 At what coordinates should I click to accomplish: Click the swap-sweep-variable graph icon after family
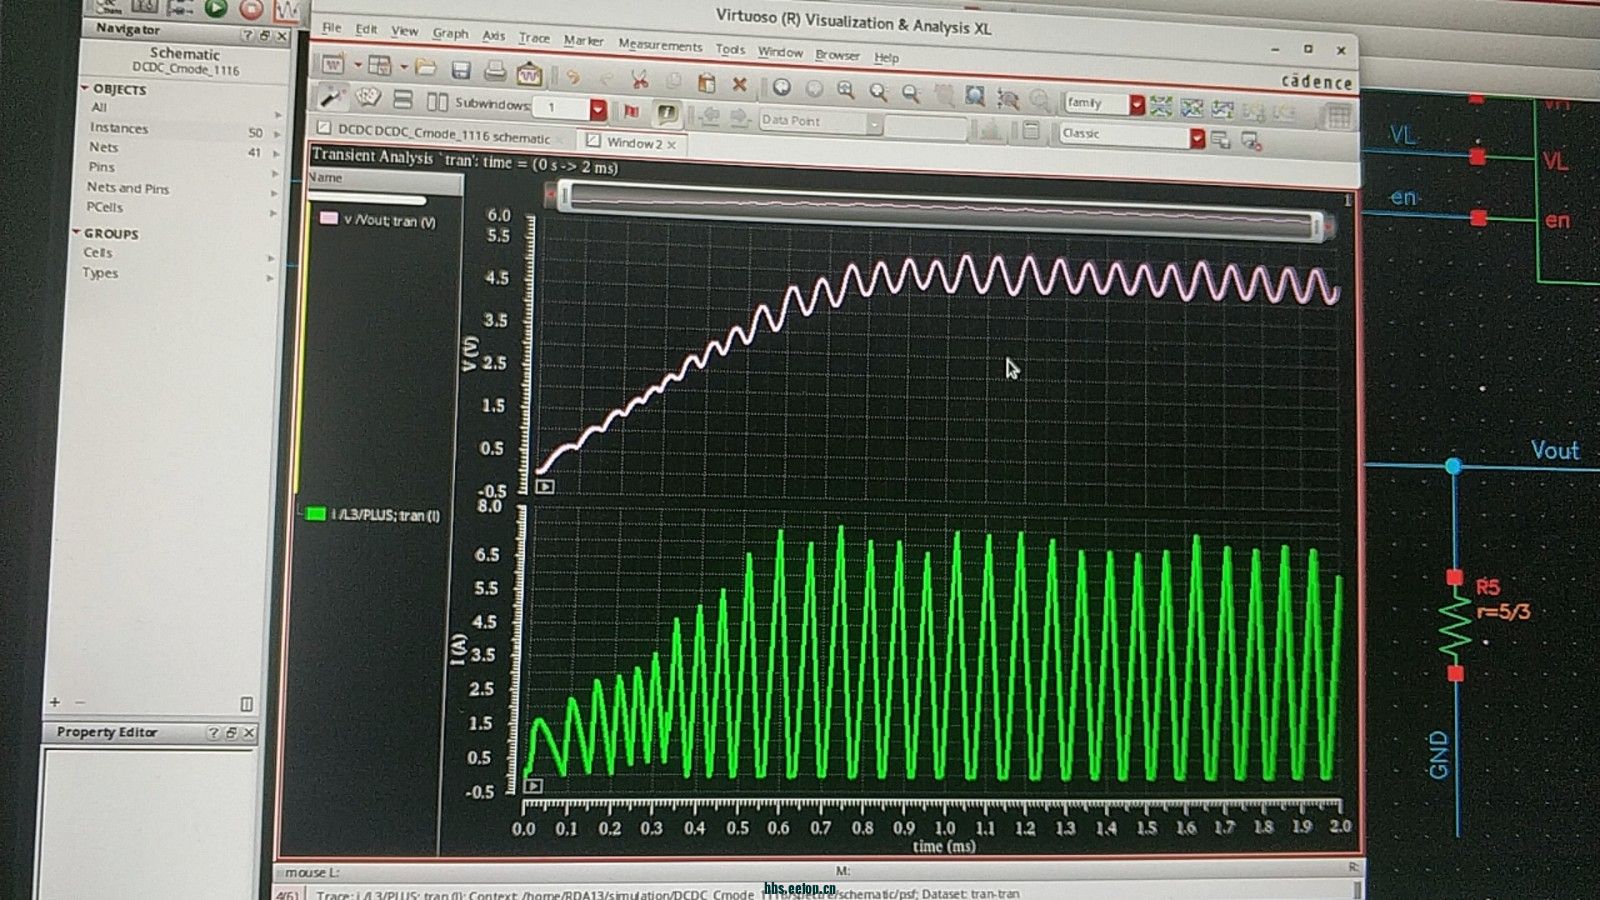click(1192, 108)
